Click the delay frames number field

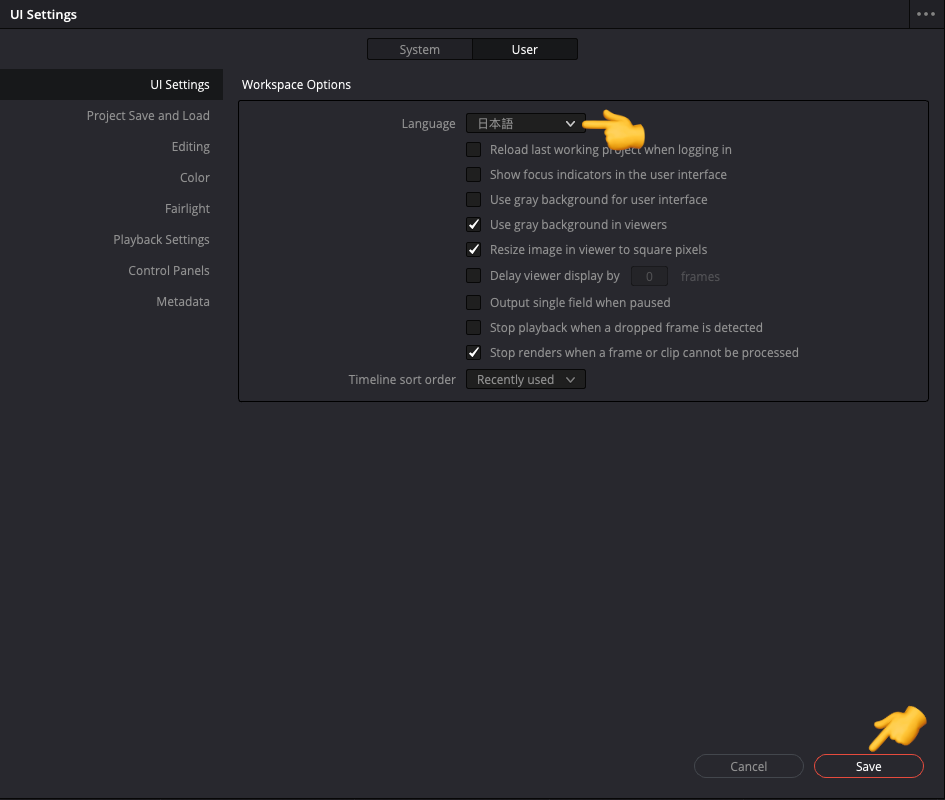649,276
